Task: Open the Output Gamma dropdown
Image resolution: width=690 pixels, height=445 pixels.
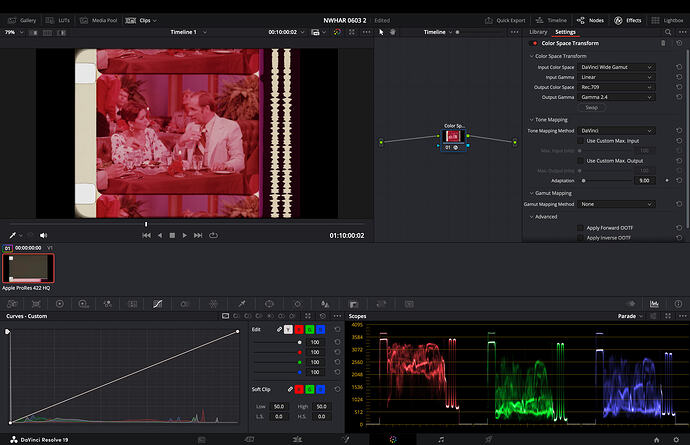Action: click(x=617, y=97)
